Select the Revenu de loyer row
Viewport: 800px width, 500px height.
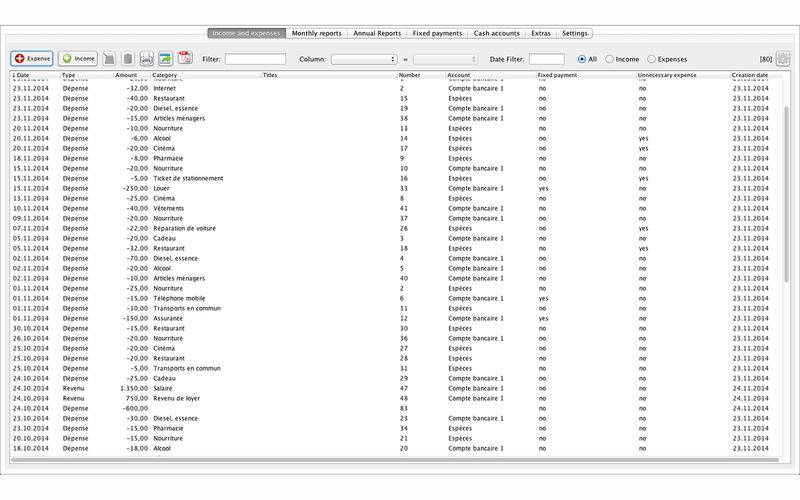(396, 398)
